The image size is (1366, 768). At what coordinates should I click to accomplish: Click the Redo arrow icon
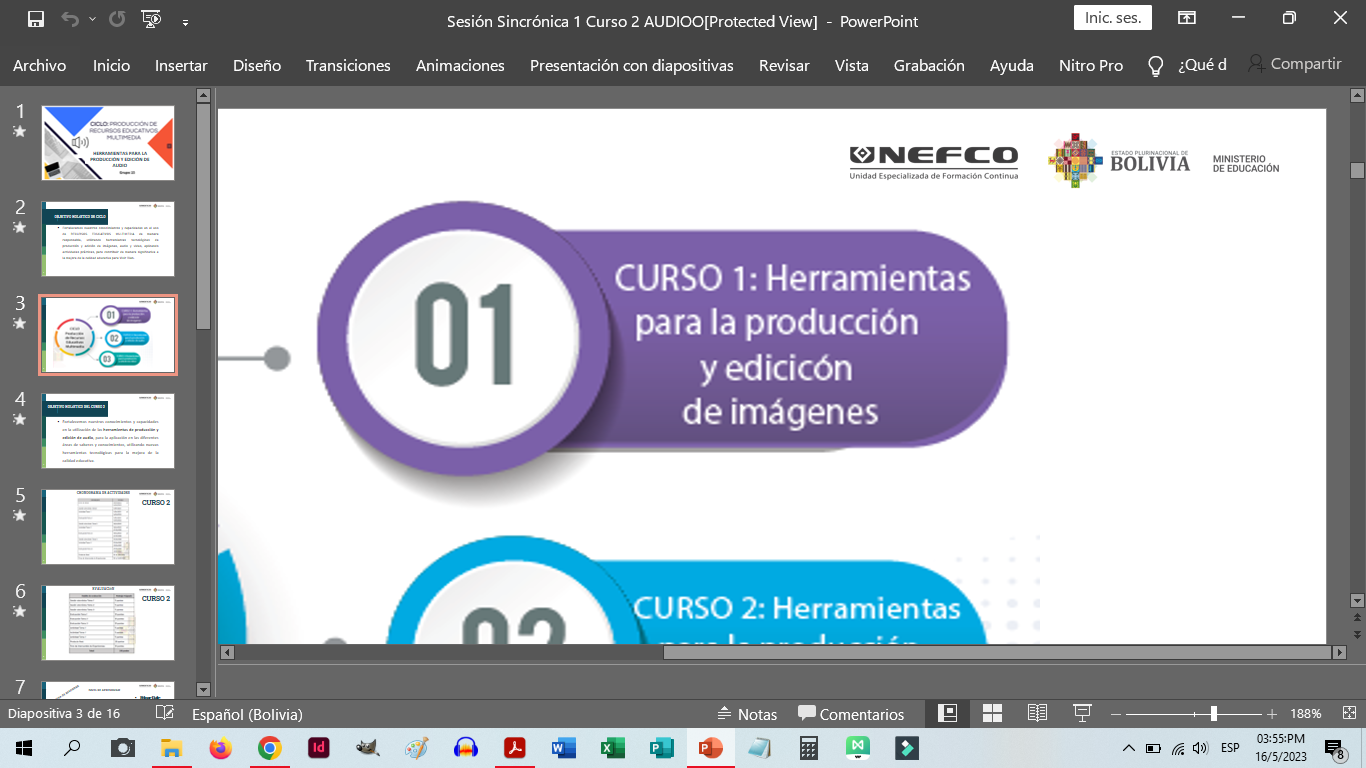[x=117, y=19]
